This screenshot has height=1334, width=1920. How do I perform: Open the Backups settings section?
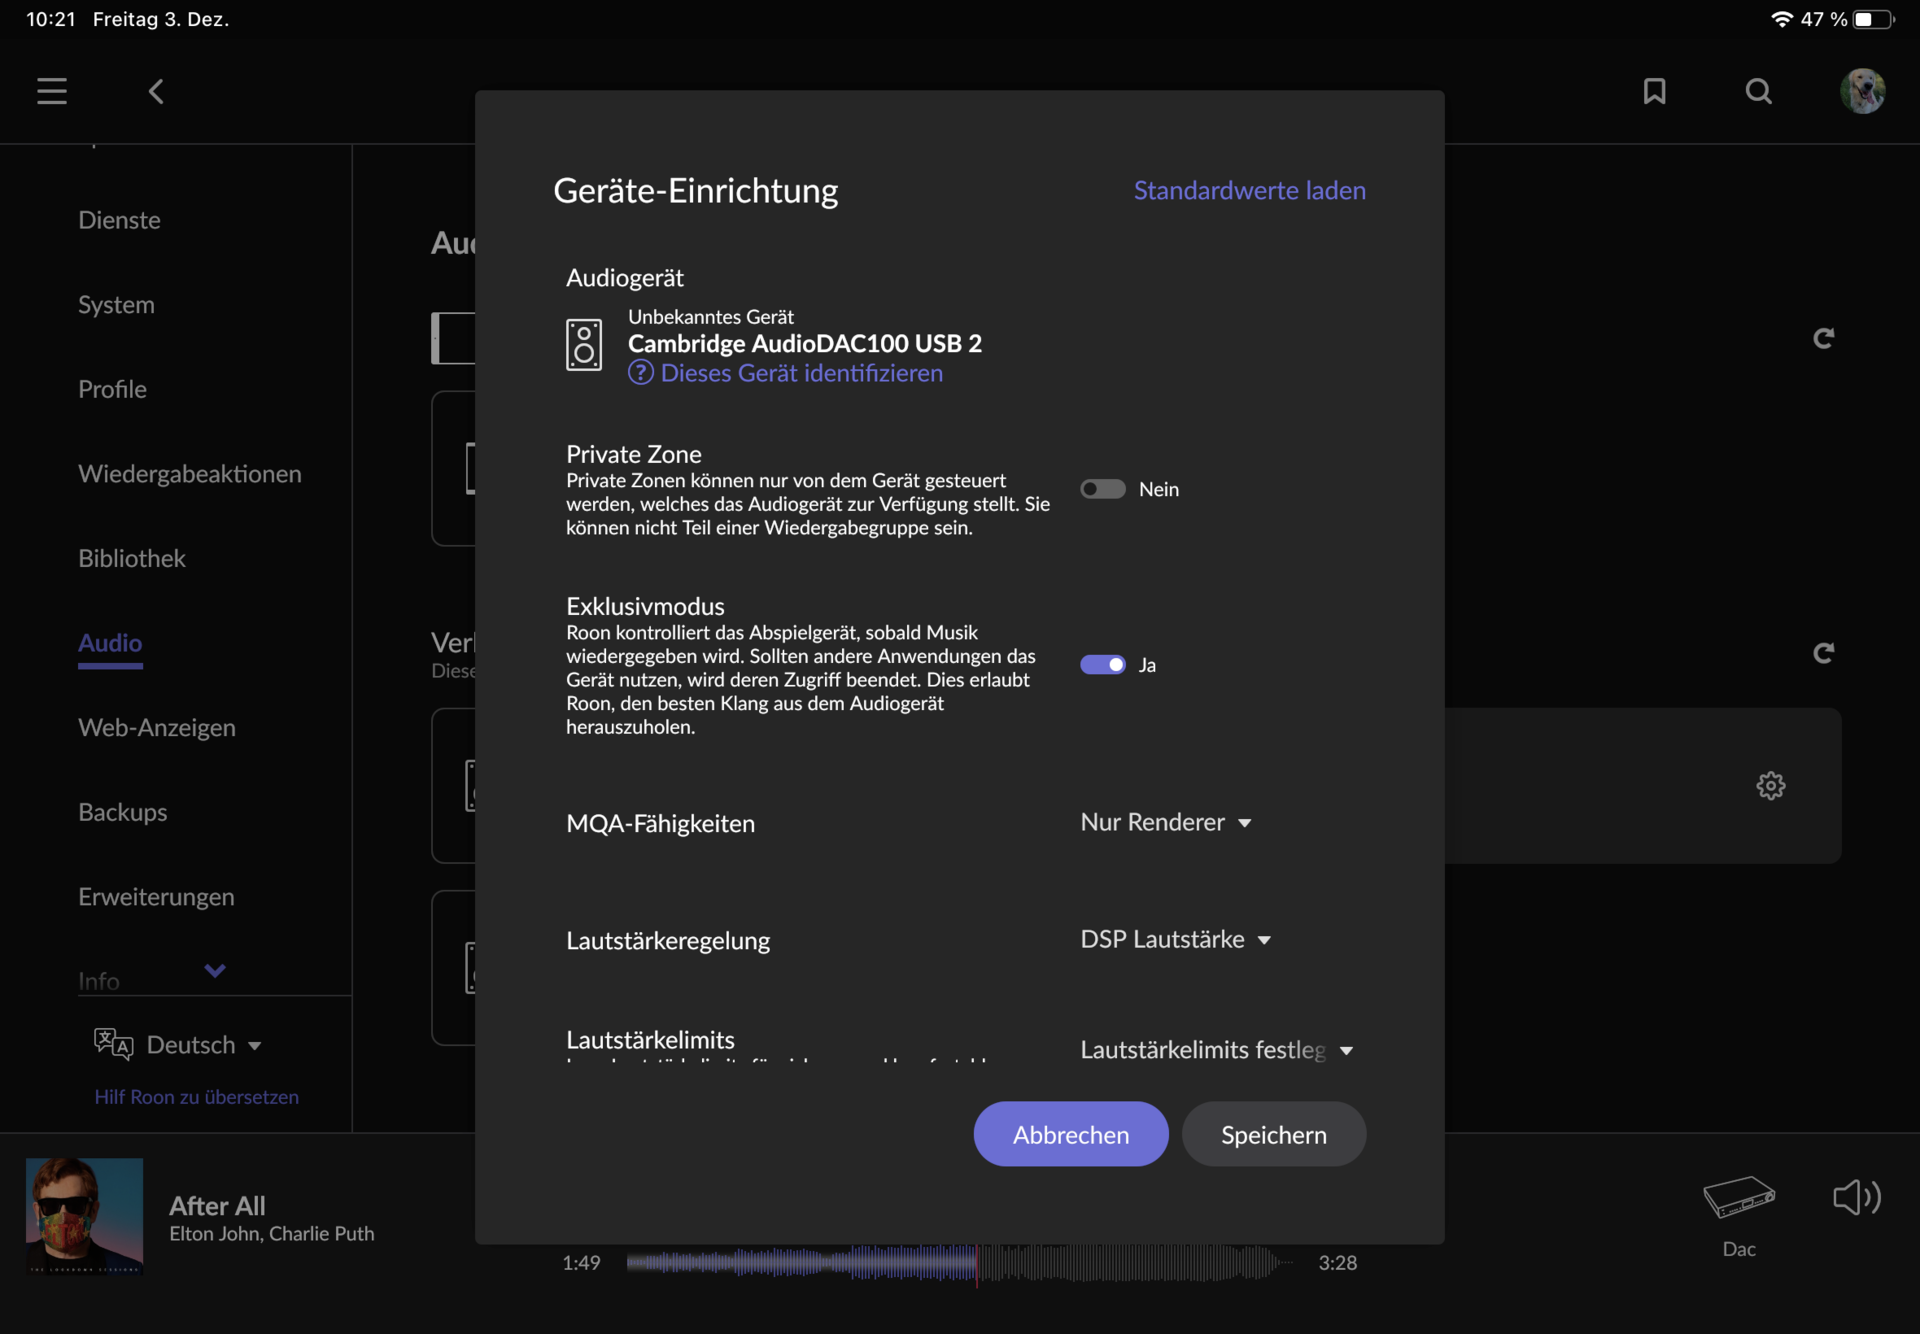[x=123, y=812]
